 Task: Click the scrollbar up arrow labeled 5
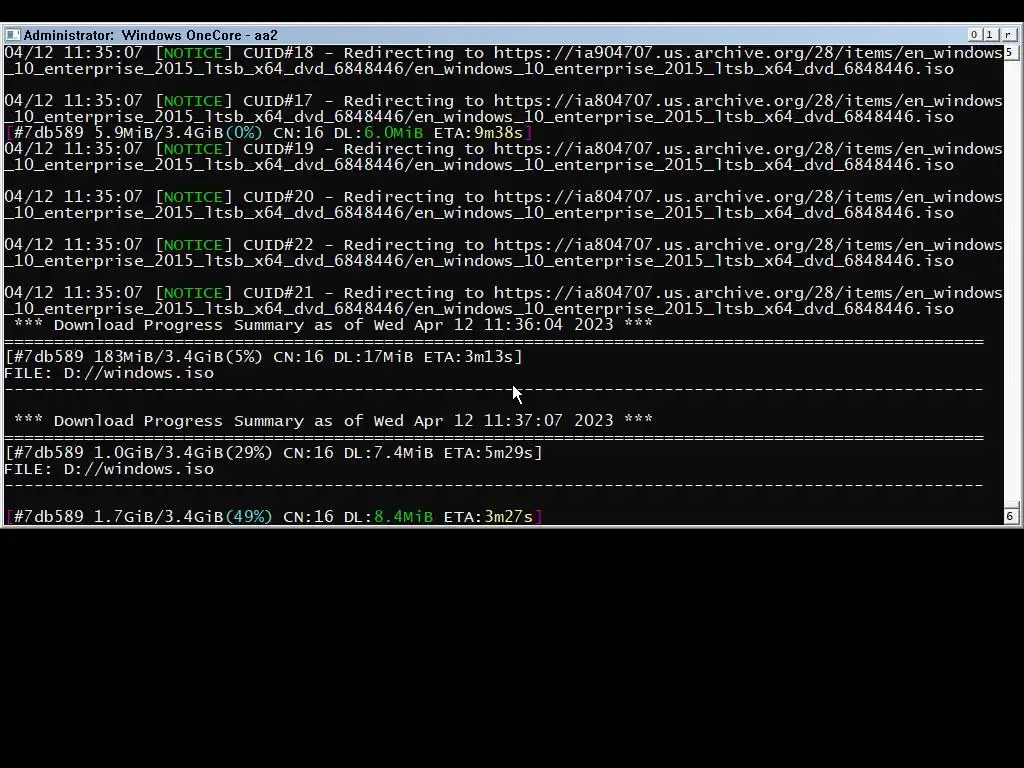click(x=1010, y=52)
